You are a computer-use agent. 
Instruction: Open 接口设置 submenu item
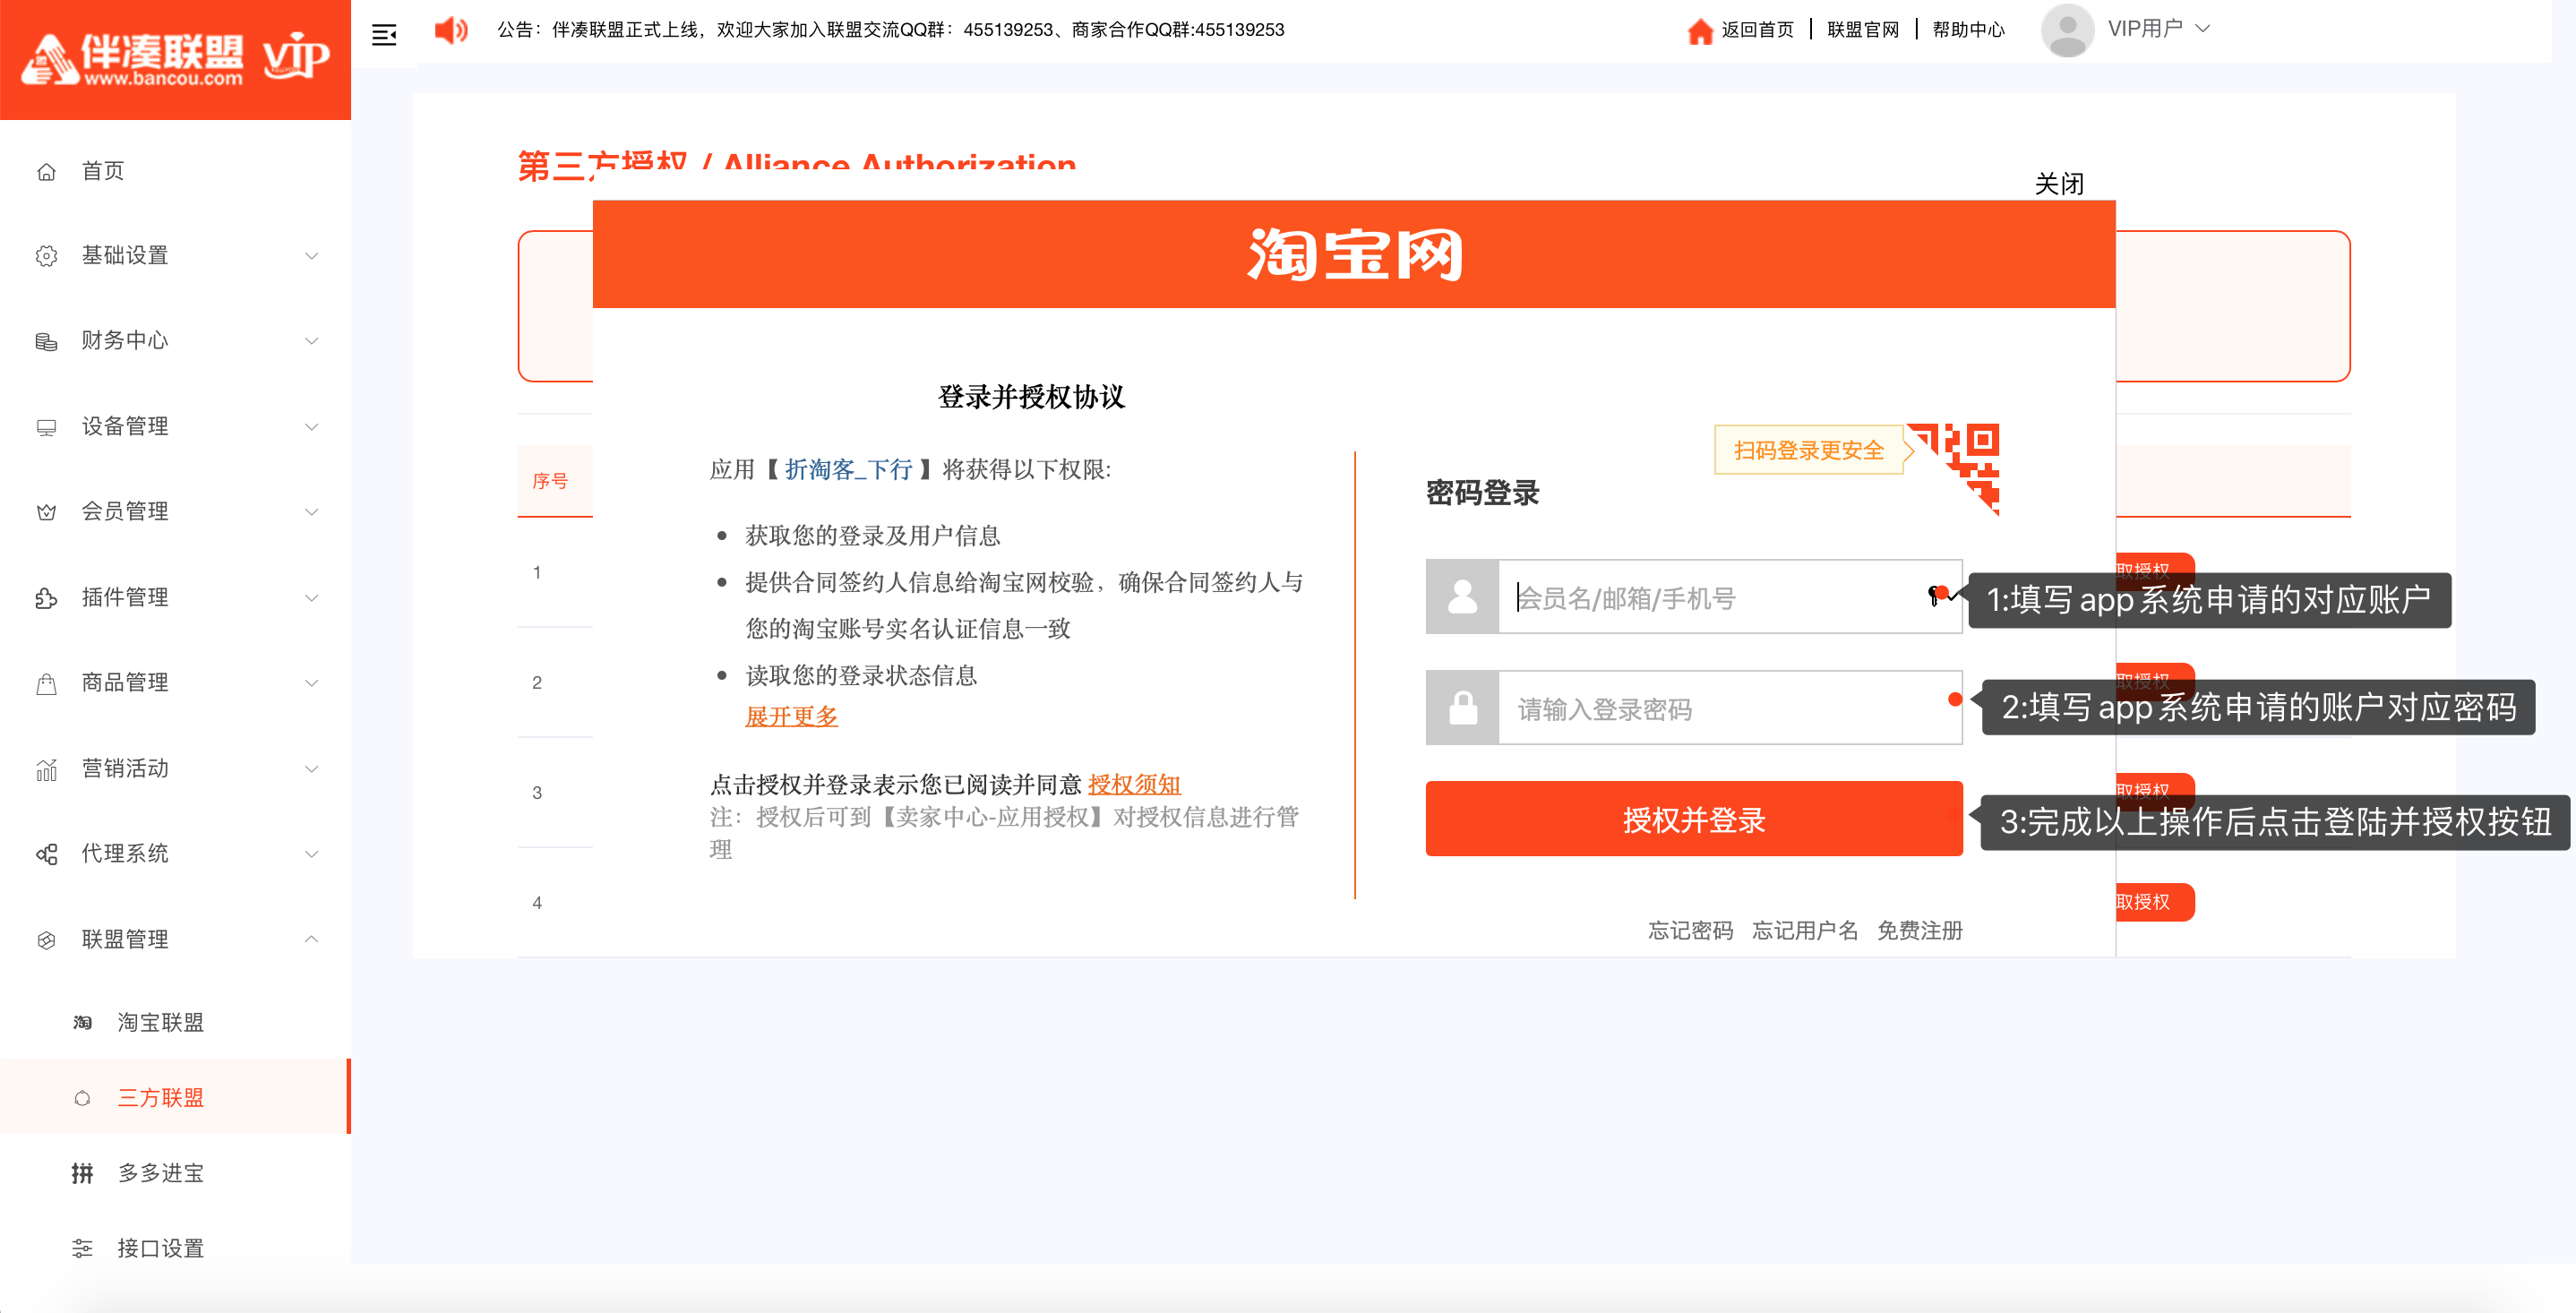(175, 1248)
